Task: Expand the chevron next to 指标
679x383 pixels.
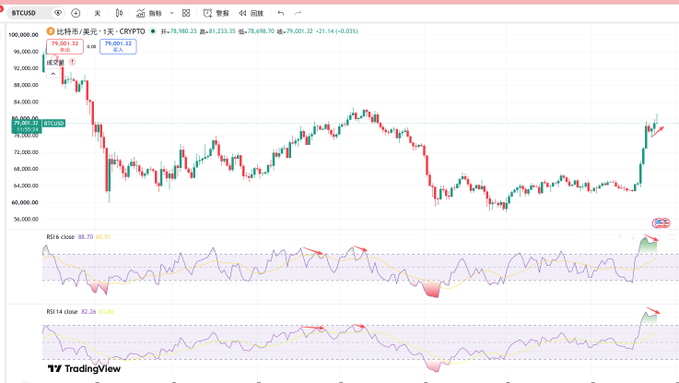Action: pos(171,13)
